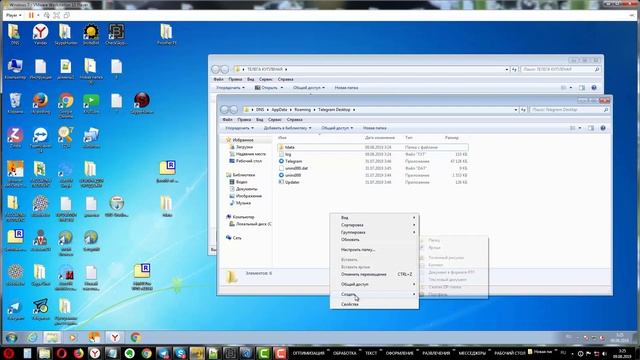The width and height of the screenshot is (640, 360).
Task: Open Yandex browser in VM taskbar
Action: pyautogui.click(x=115, y=338)
